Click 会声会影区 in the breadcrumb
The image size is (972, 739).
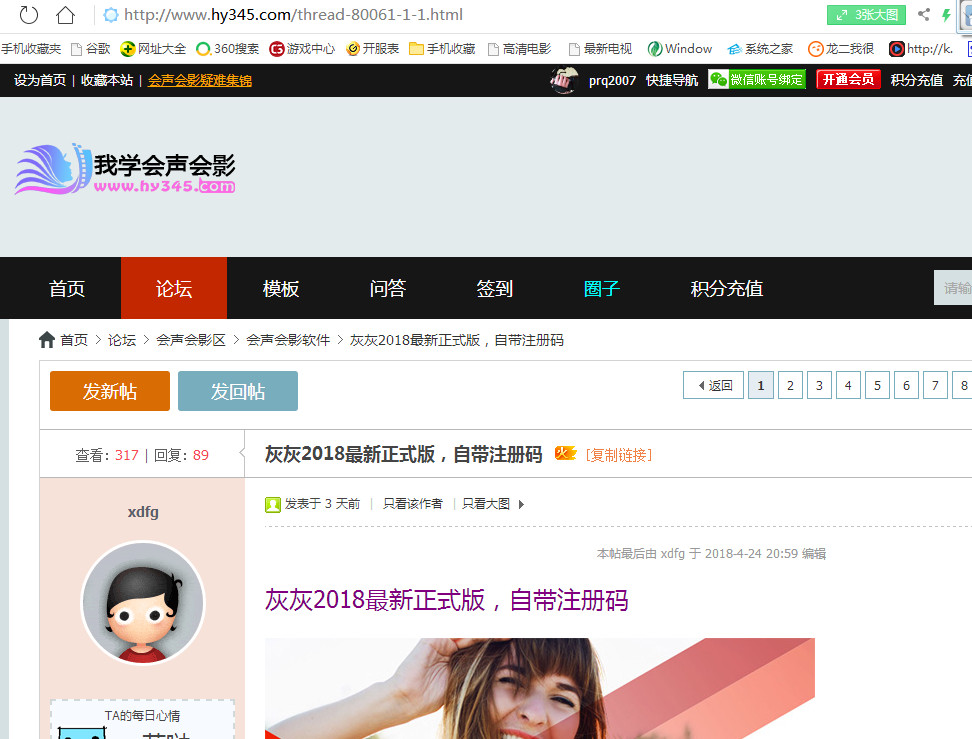pos(191,340)
